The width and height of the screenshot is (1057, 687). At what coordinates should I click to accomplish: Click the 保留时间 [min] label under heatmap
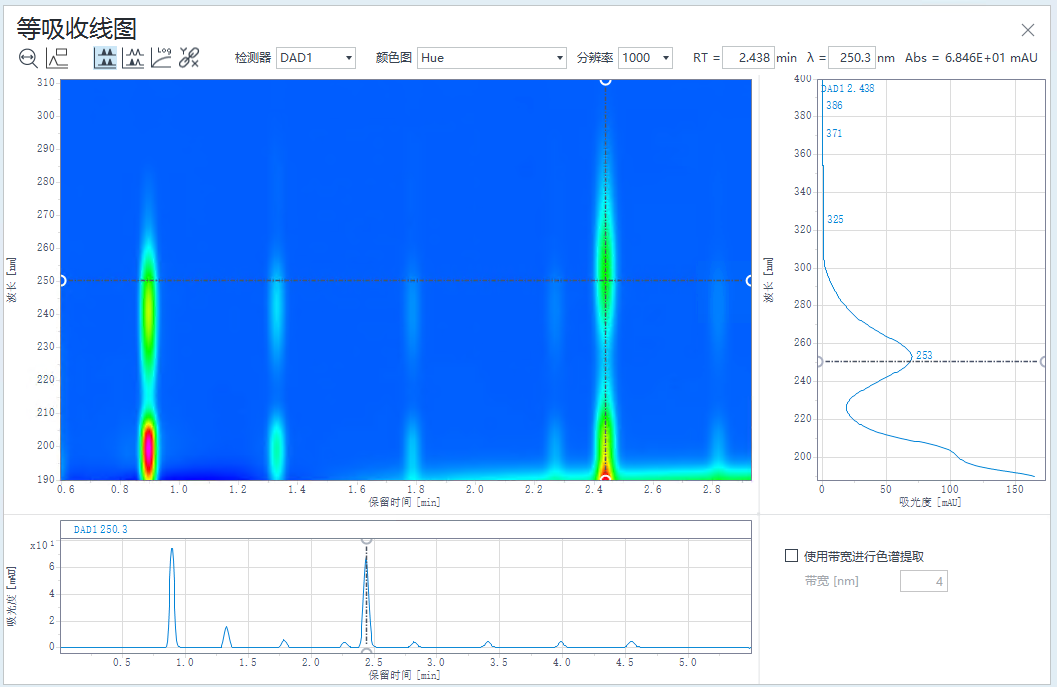404,502
